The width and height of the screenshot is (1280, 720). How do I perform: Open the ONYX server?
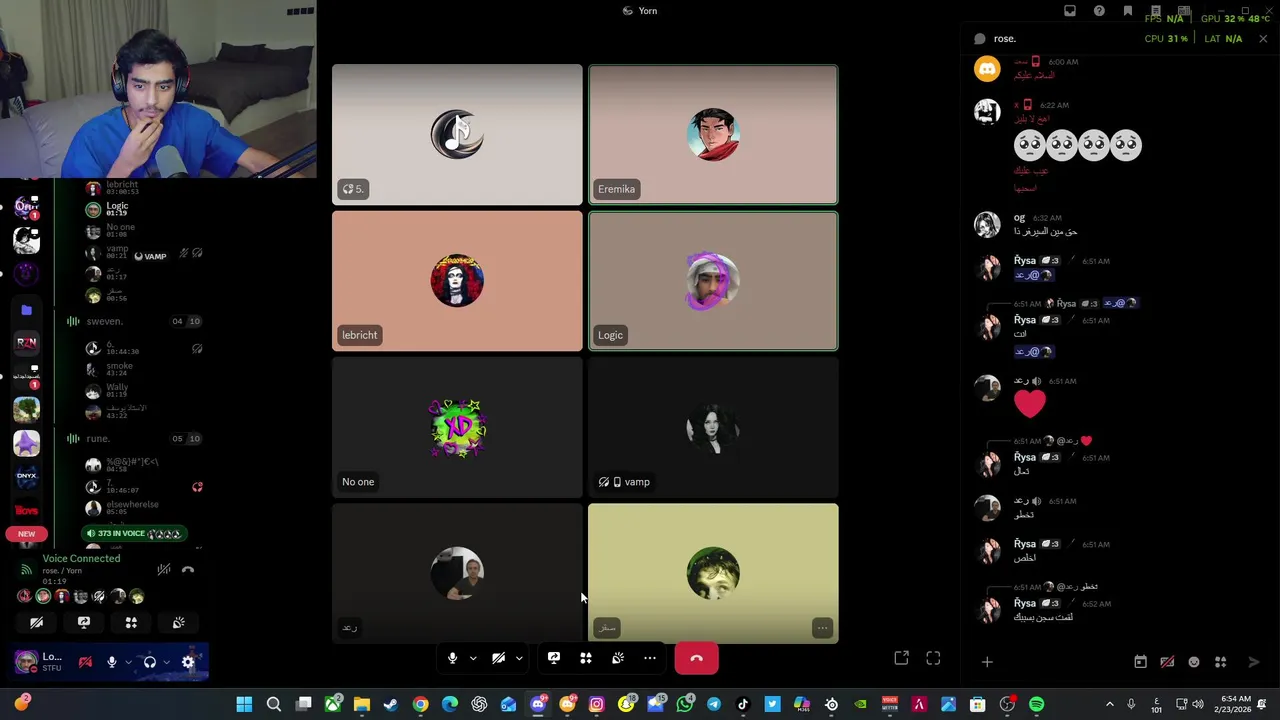click(27, 476)
